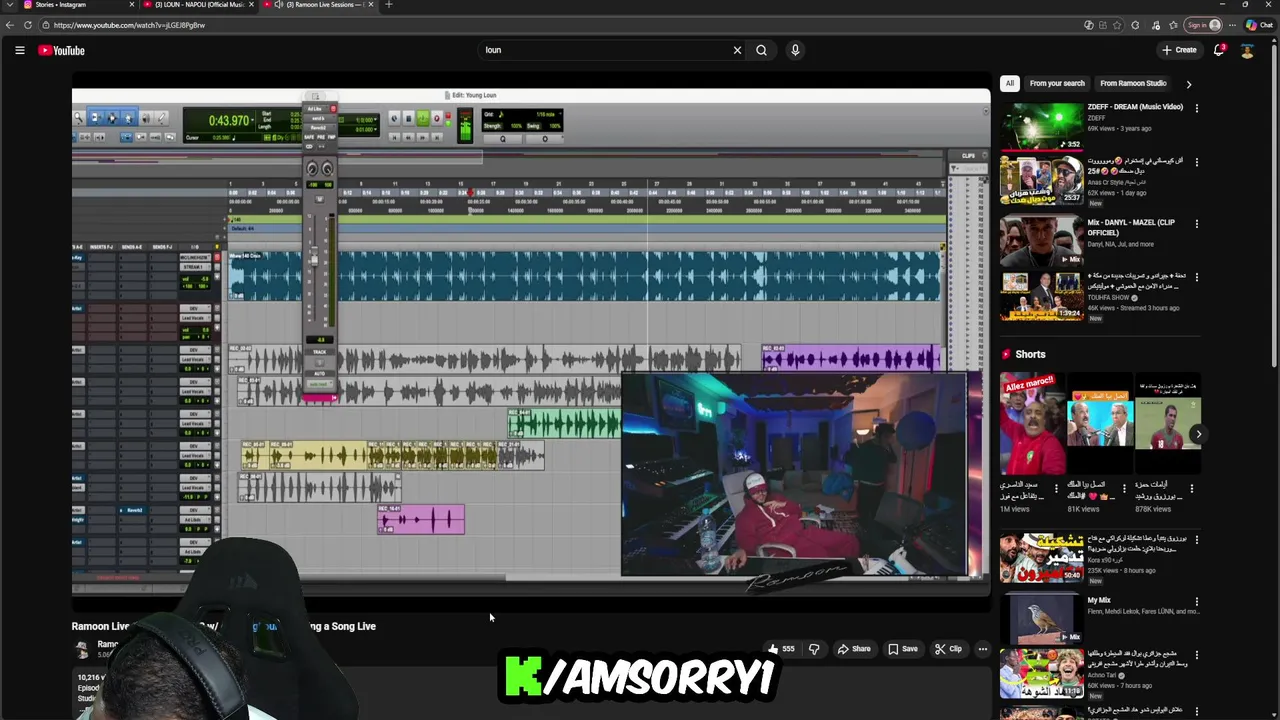
Task: Click the browser address bar URL
Action: coord(130,25)
